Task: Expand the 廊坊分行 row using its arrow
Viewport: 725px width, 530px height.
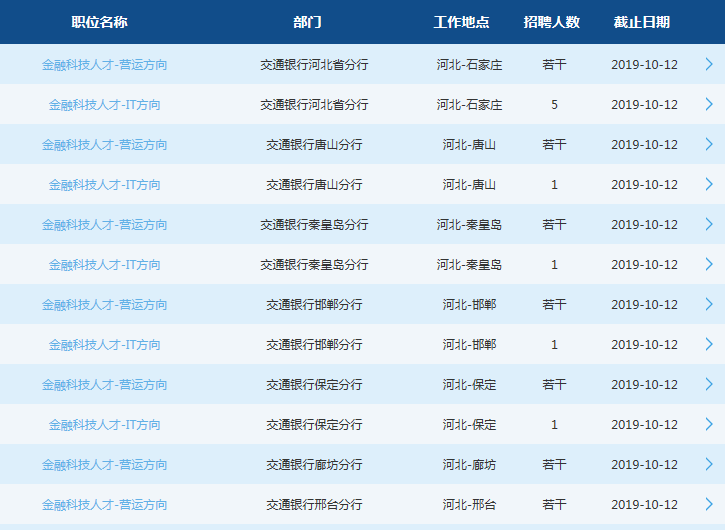Action: point(709,464)
